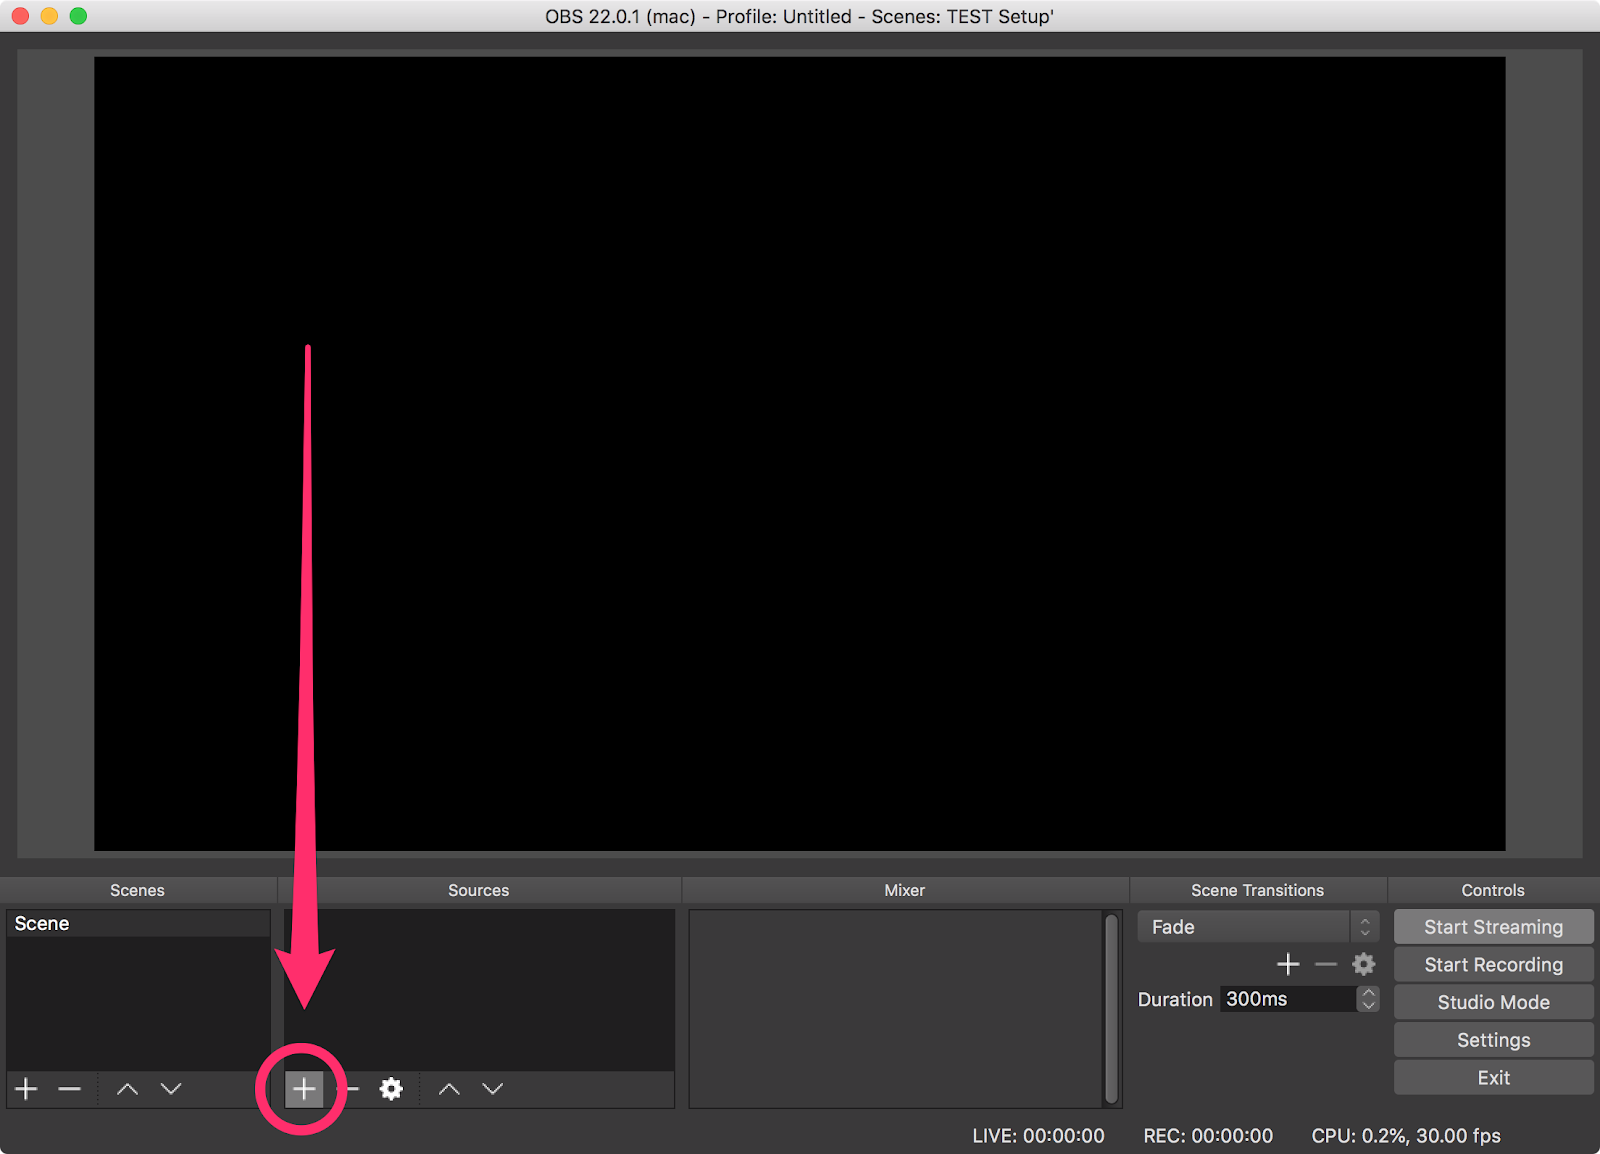Close the OBS window with red button
Viewport: 1600px width, 1154px height.
[20, 16]
